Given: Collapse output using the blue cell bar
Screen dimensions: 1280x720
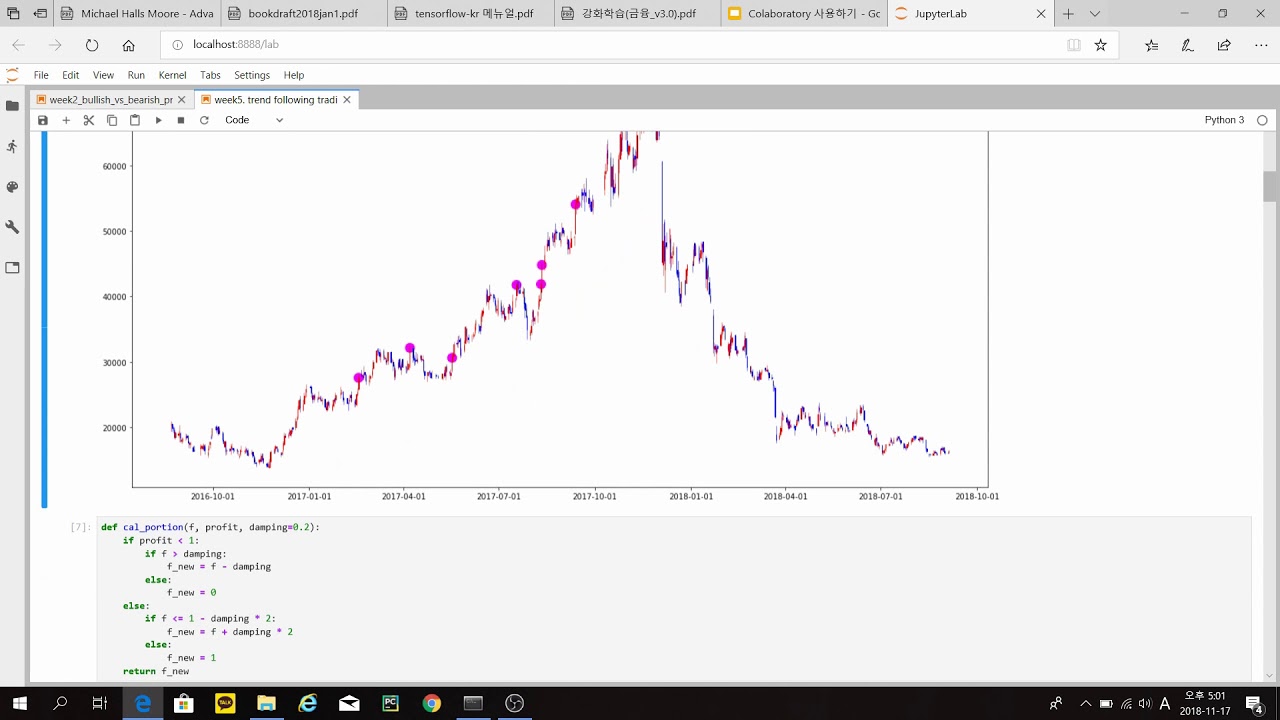Looking at the screenshot, I should [44, 319].
